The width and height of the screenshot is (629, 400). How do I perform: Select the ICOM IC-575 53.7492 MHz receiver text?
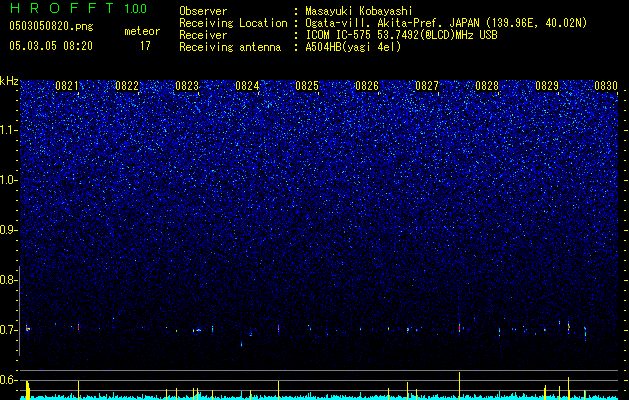click(401, 35)
